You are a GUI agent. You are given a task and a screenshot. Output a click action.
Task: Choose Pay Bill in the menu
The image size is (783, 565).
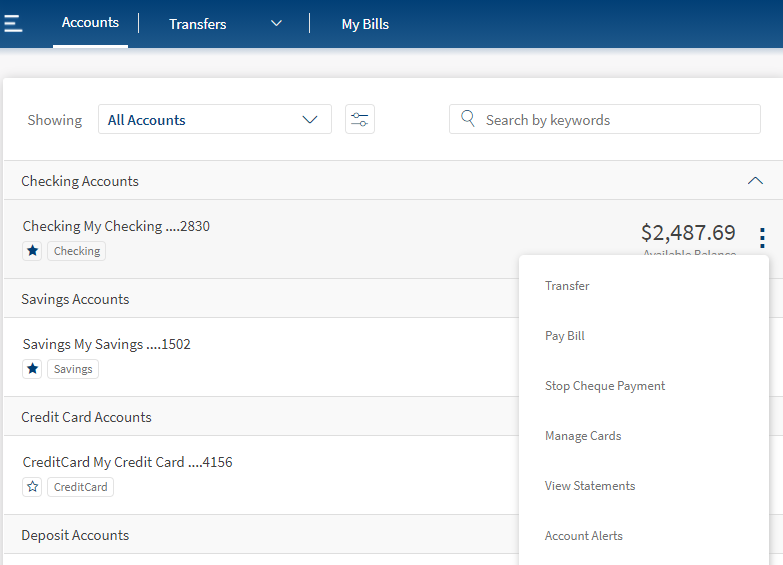pyautogui.click(x=565, y=336)
